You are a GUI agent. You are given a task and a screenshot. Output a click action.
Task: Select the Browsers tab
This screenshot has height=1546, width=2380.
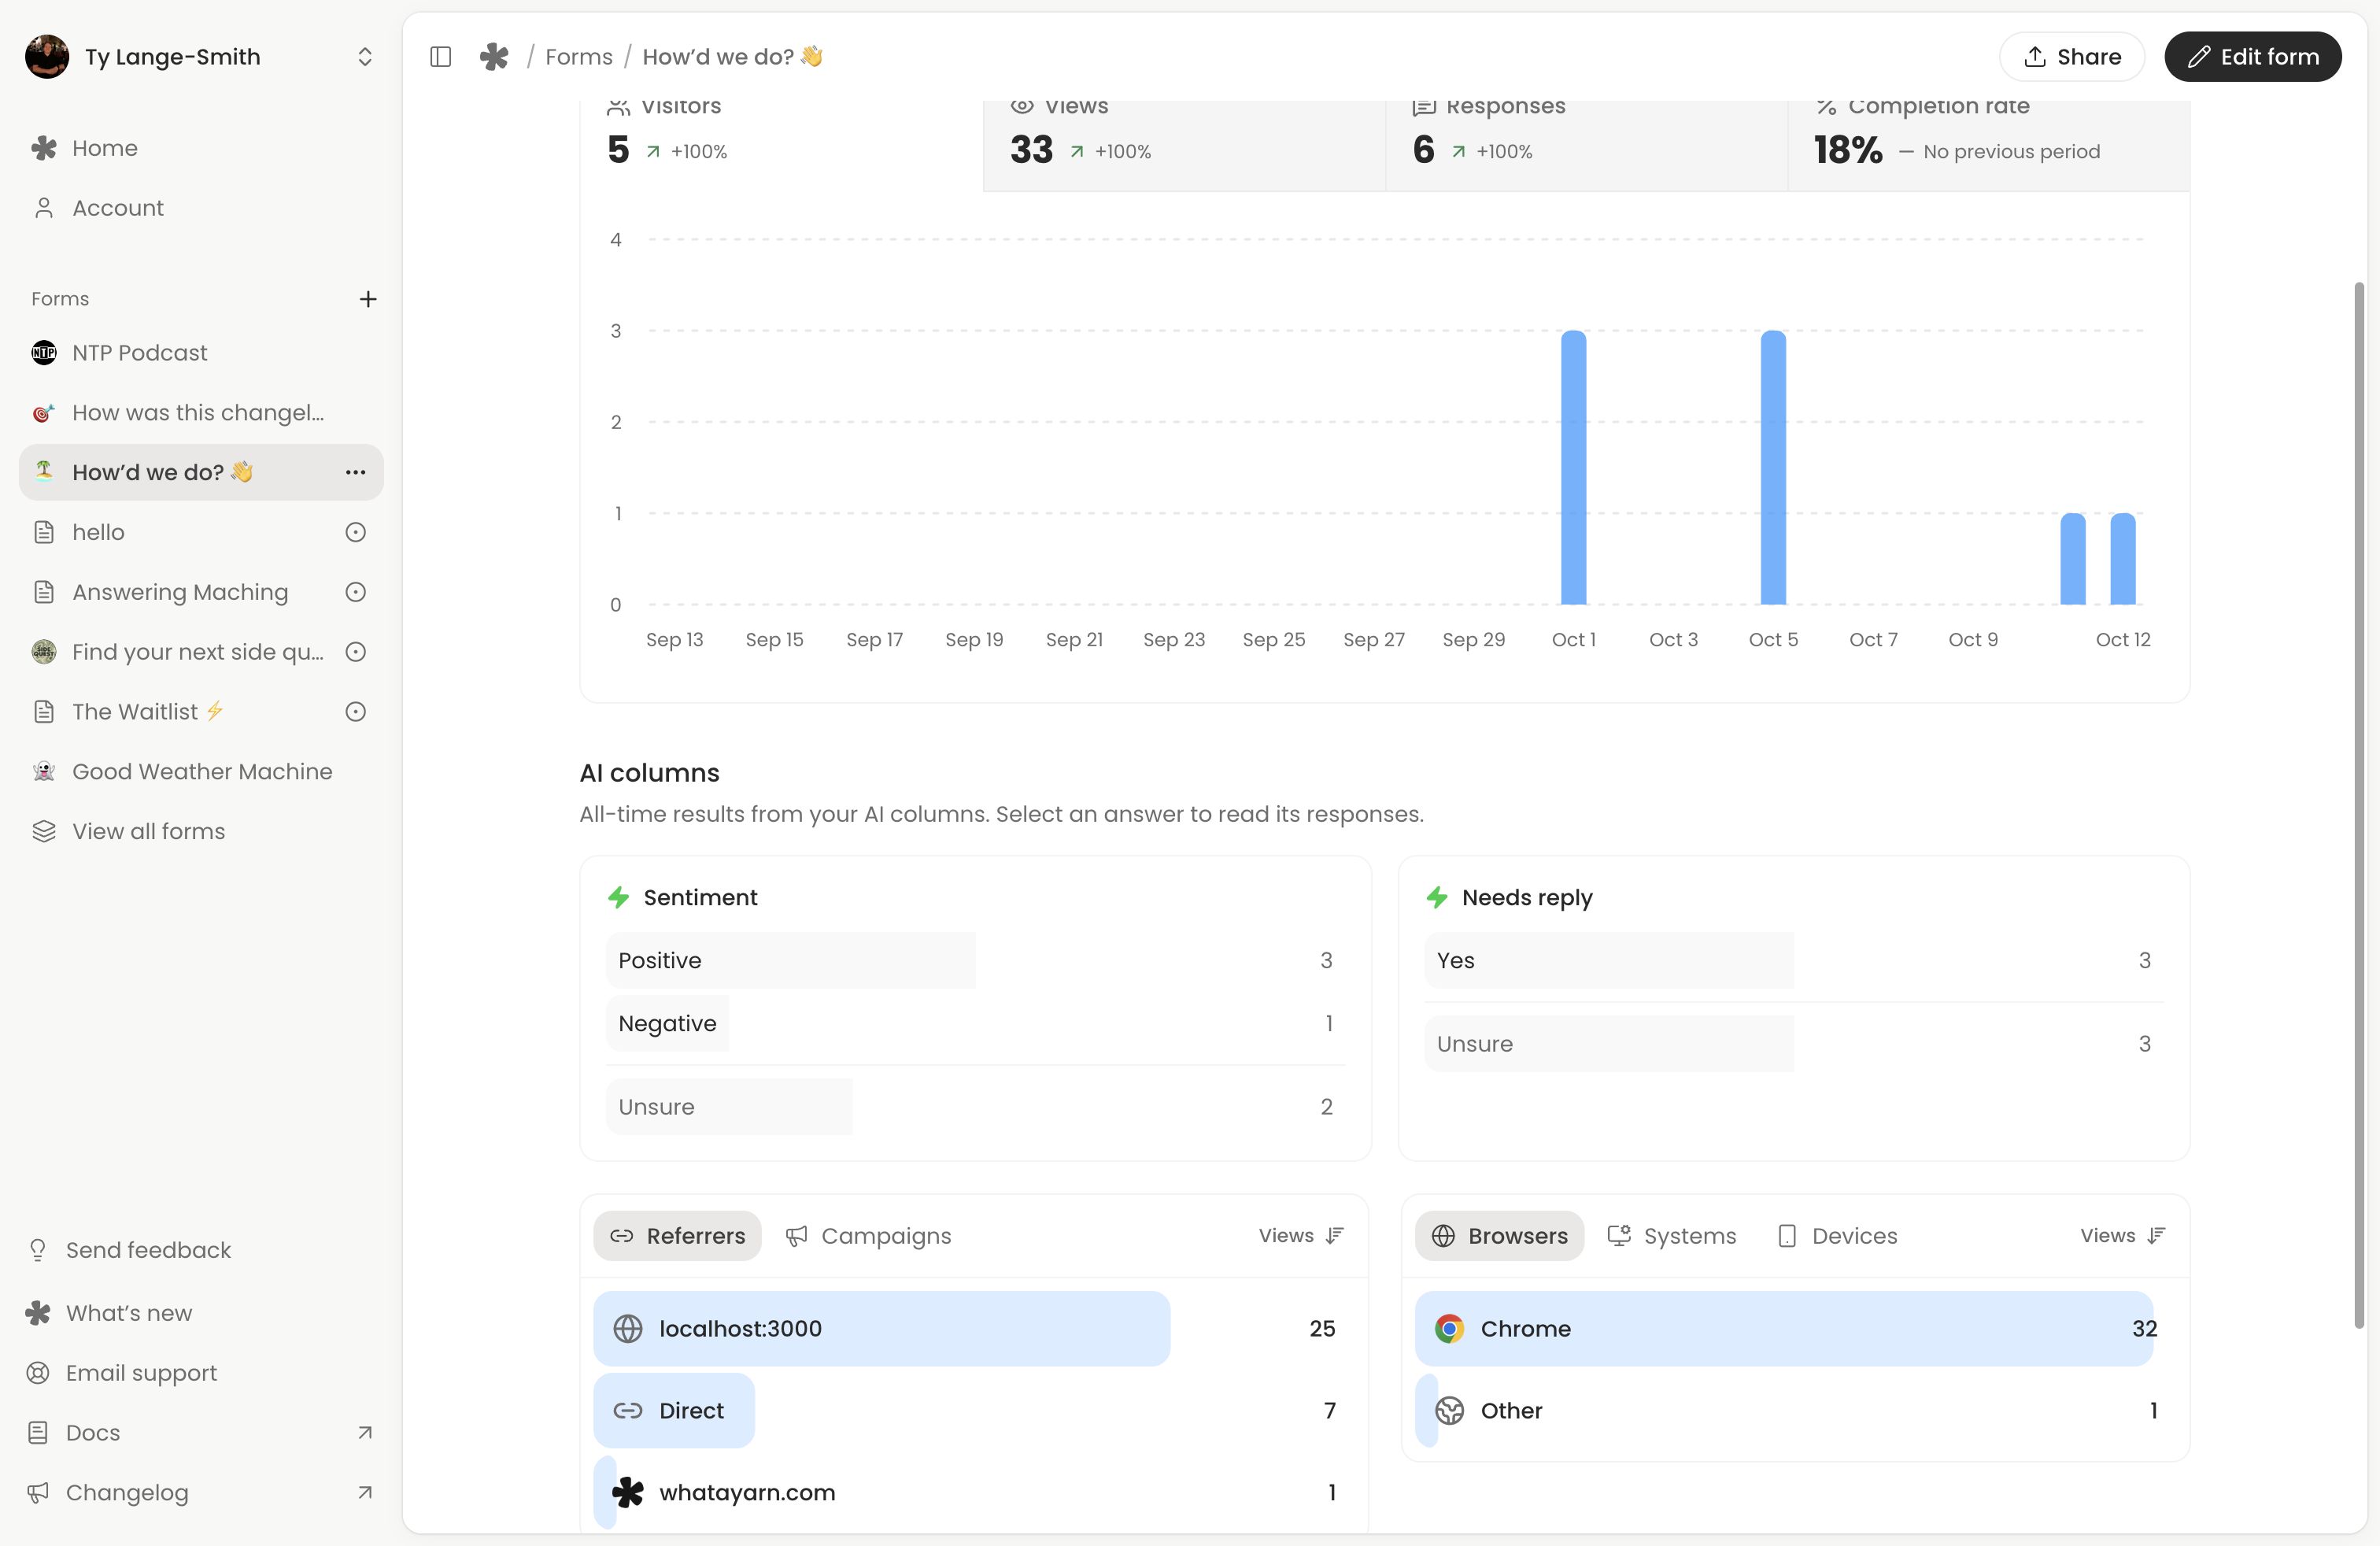coord(1499,1236)
